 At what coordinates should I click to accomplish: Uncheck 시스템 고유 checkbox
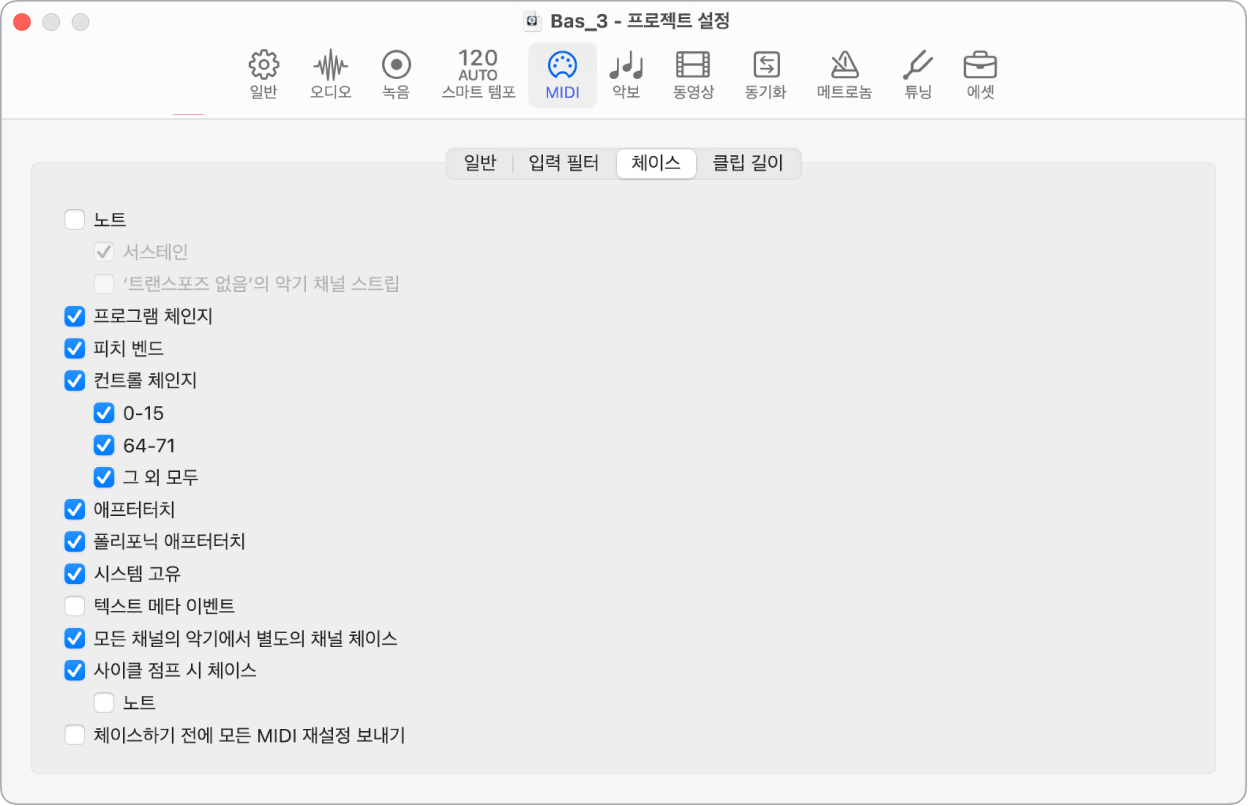point(74,574)
